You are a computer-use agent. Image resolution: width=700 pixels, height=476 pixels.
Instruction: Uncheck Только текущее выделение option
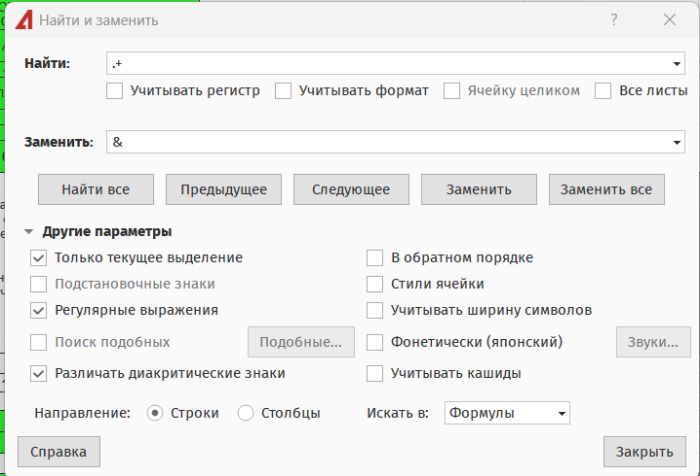[38, 258]
